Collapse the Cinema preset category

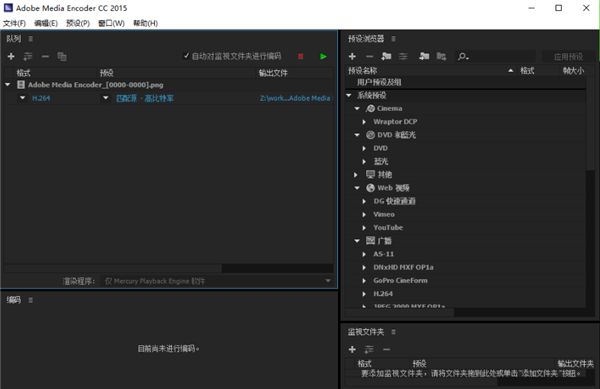357,109
